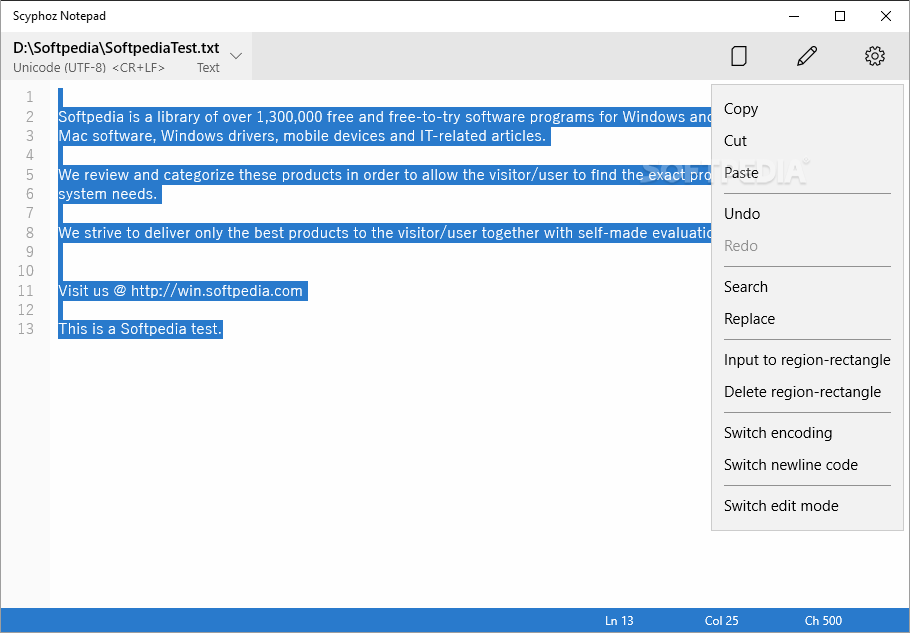Click line number 7 in the gutter

click(x=30, y=213)
